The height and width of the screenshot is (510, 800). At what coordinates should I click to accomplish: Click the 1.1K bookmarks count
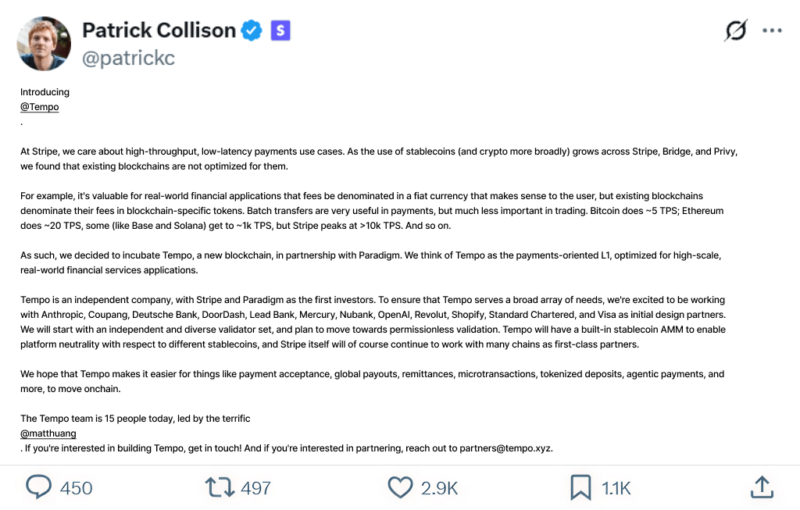pyautogui.click(x=616, y=488)
